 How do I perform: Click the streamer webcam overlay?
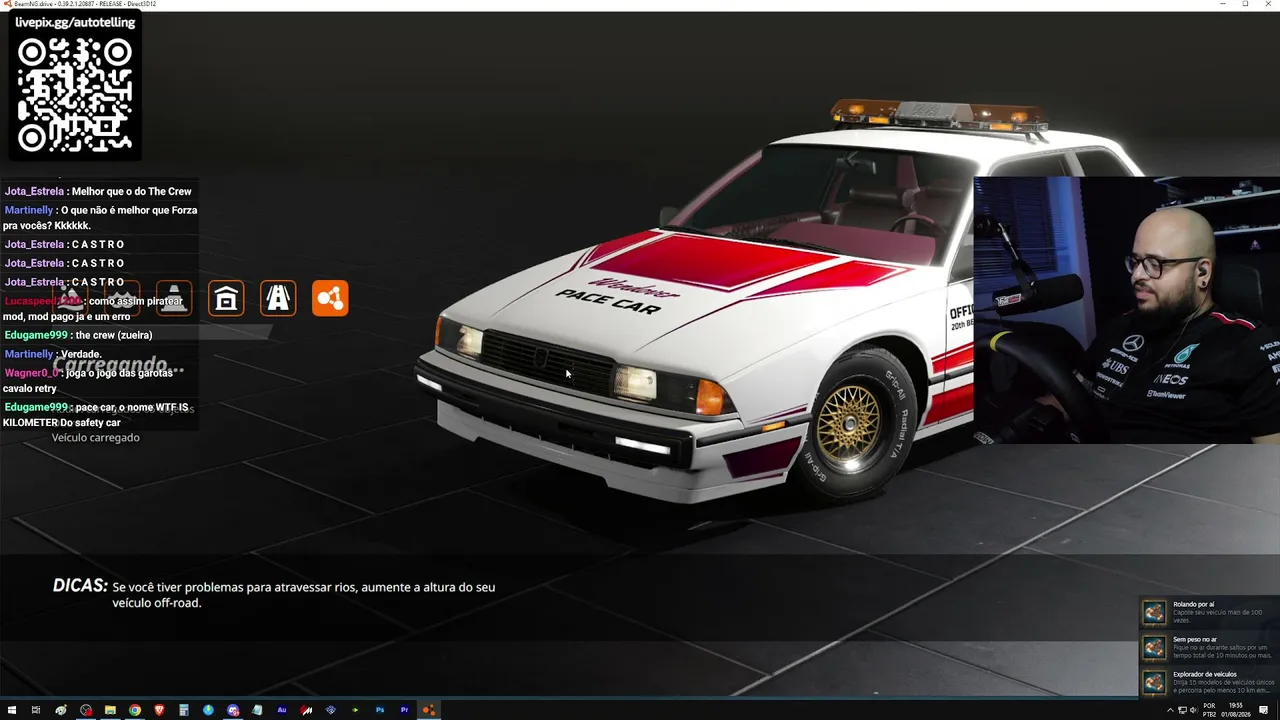1127,310
